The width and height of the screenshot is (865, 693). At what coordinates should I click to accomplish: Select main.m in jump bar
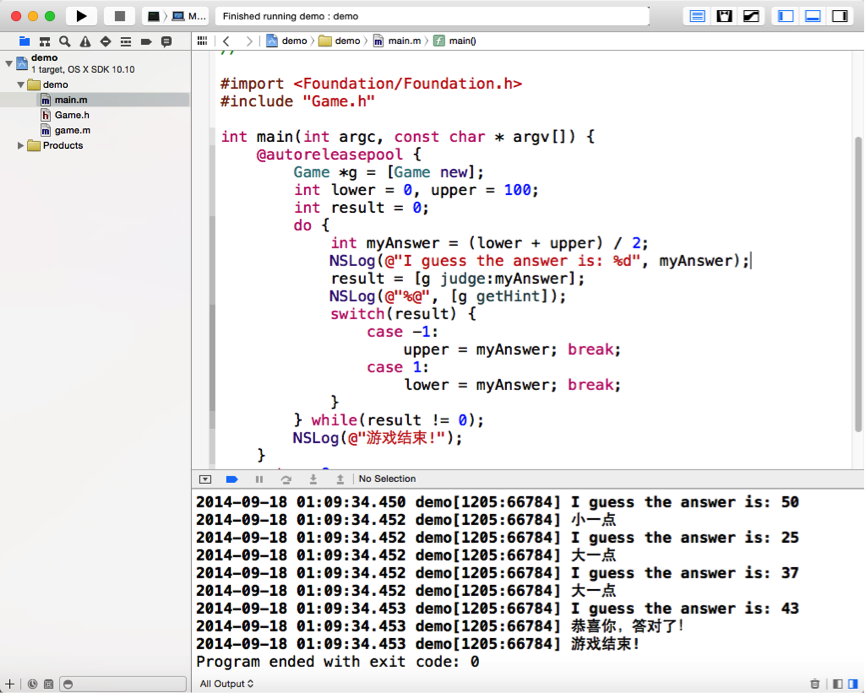point(397,41)
